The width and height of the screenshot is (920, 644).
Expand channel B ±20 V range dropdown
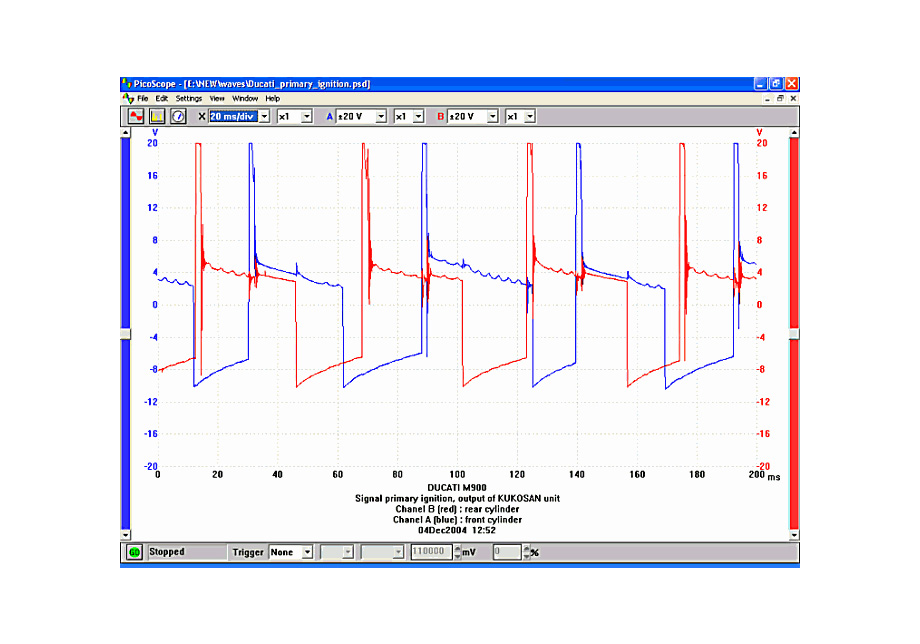tap(492, 117)
